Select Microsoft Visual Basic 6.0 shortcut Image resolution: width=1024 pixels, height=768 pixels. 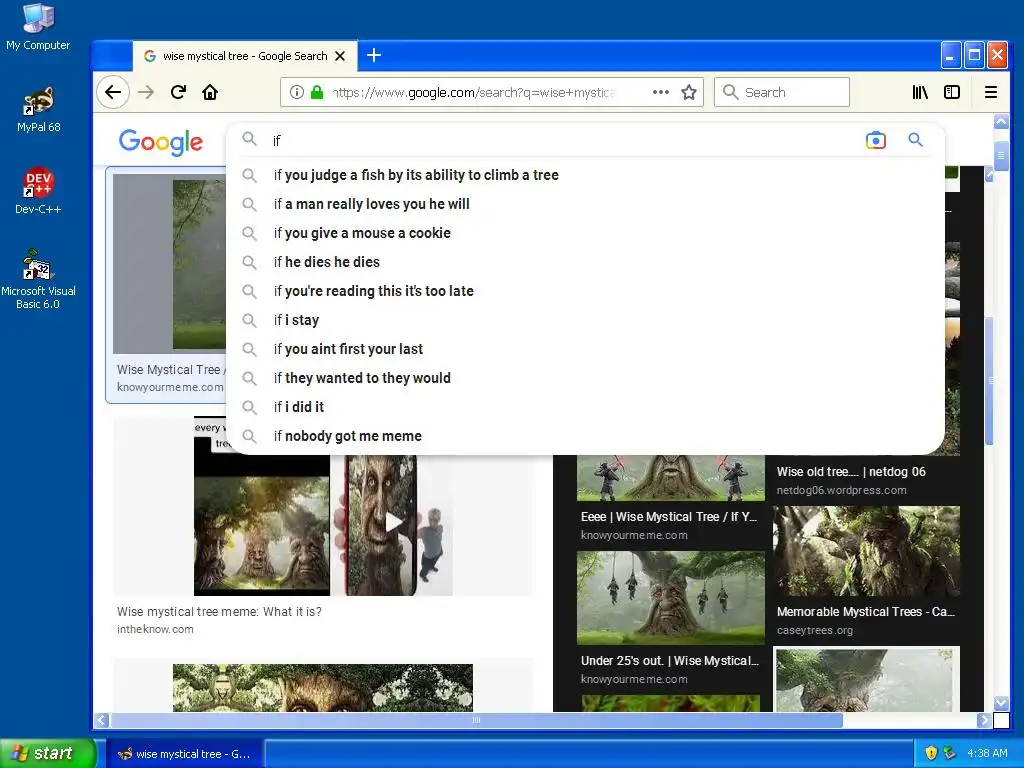38,280
